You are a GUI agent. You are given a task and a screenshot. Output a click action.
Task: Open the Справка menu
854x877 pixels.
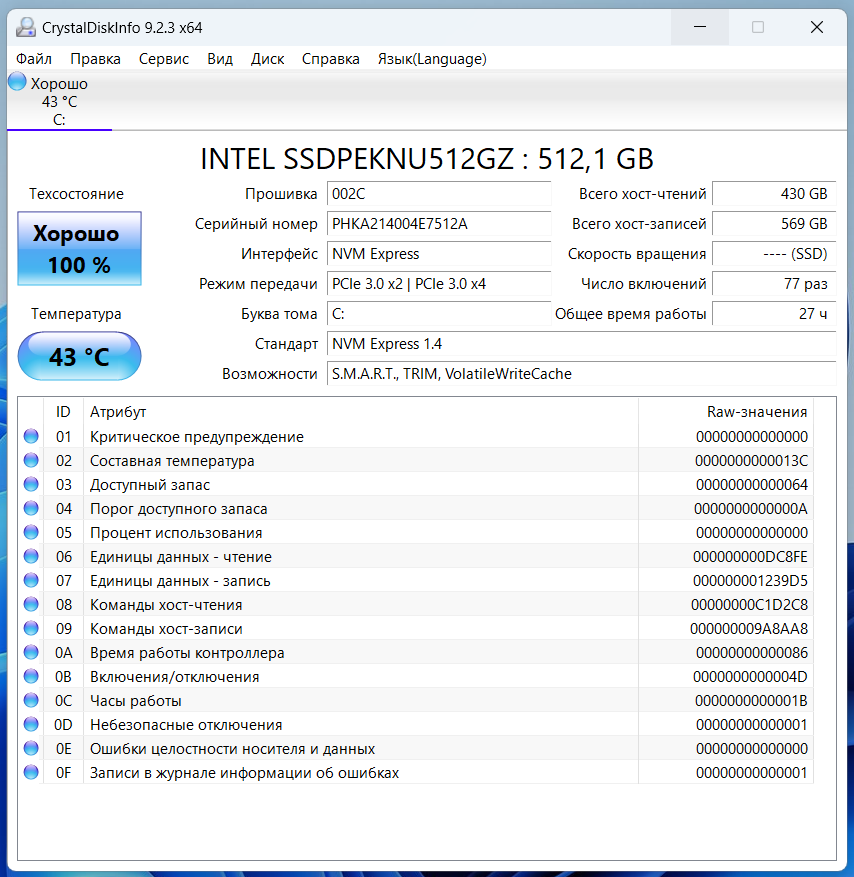pyautogui.click(x=330, y=59)
